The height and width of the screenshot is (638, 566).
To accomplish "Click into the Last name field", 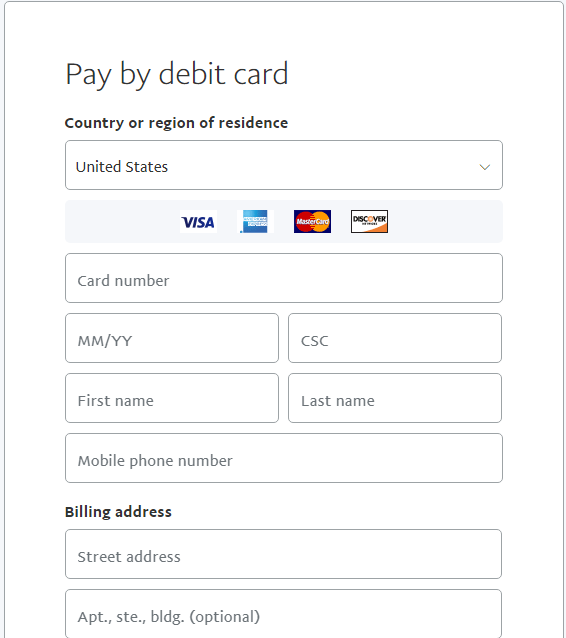I will 395,398.
